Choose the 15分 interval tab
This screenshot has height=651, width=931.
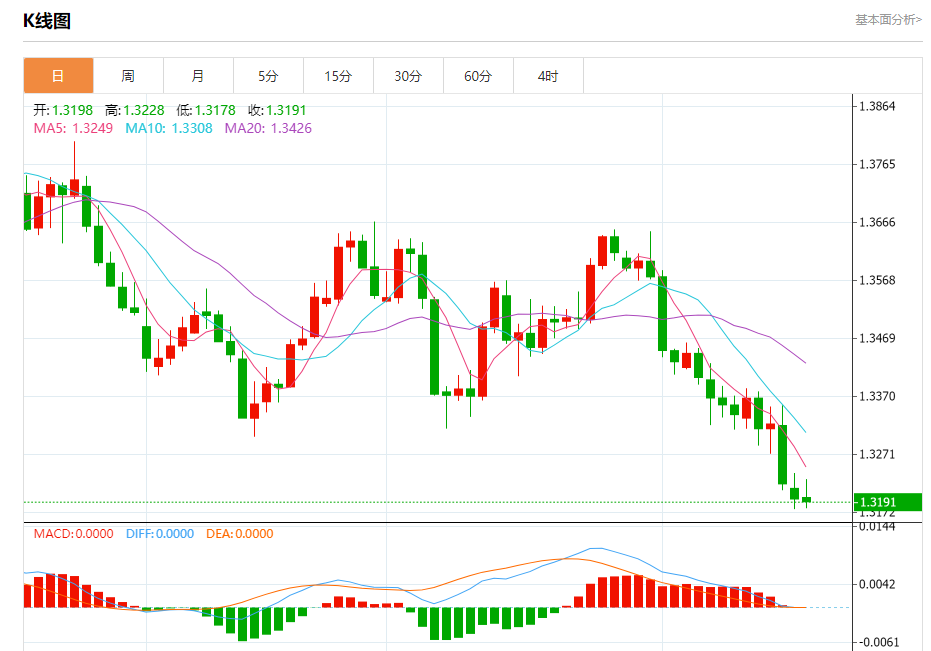pyautogui.click(x=338, y=76)
